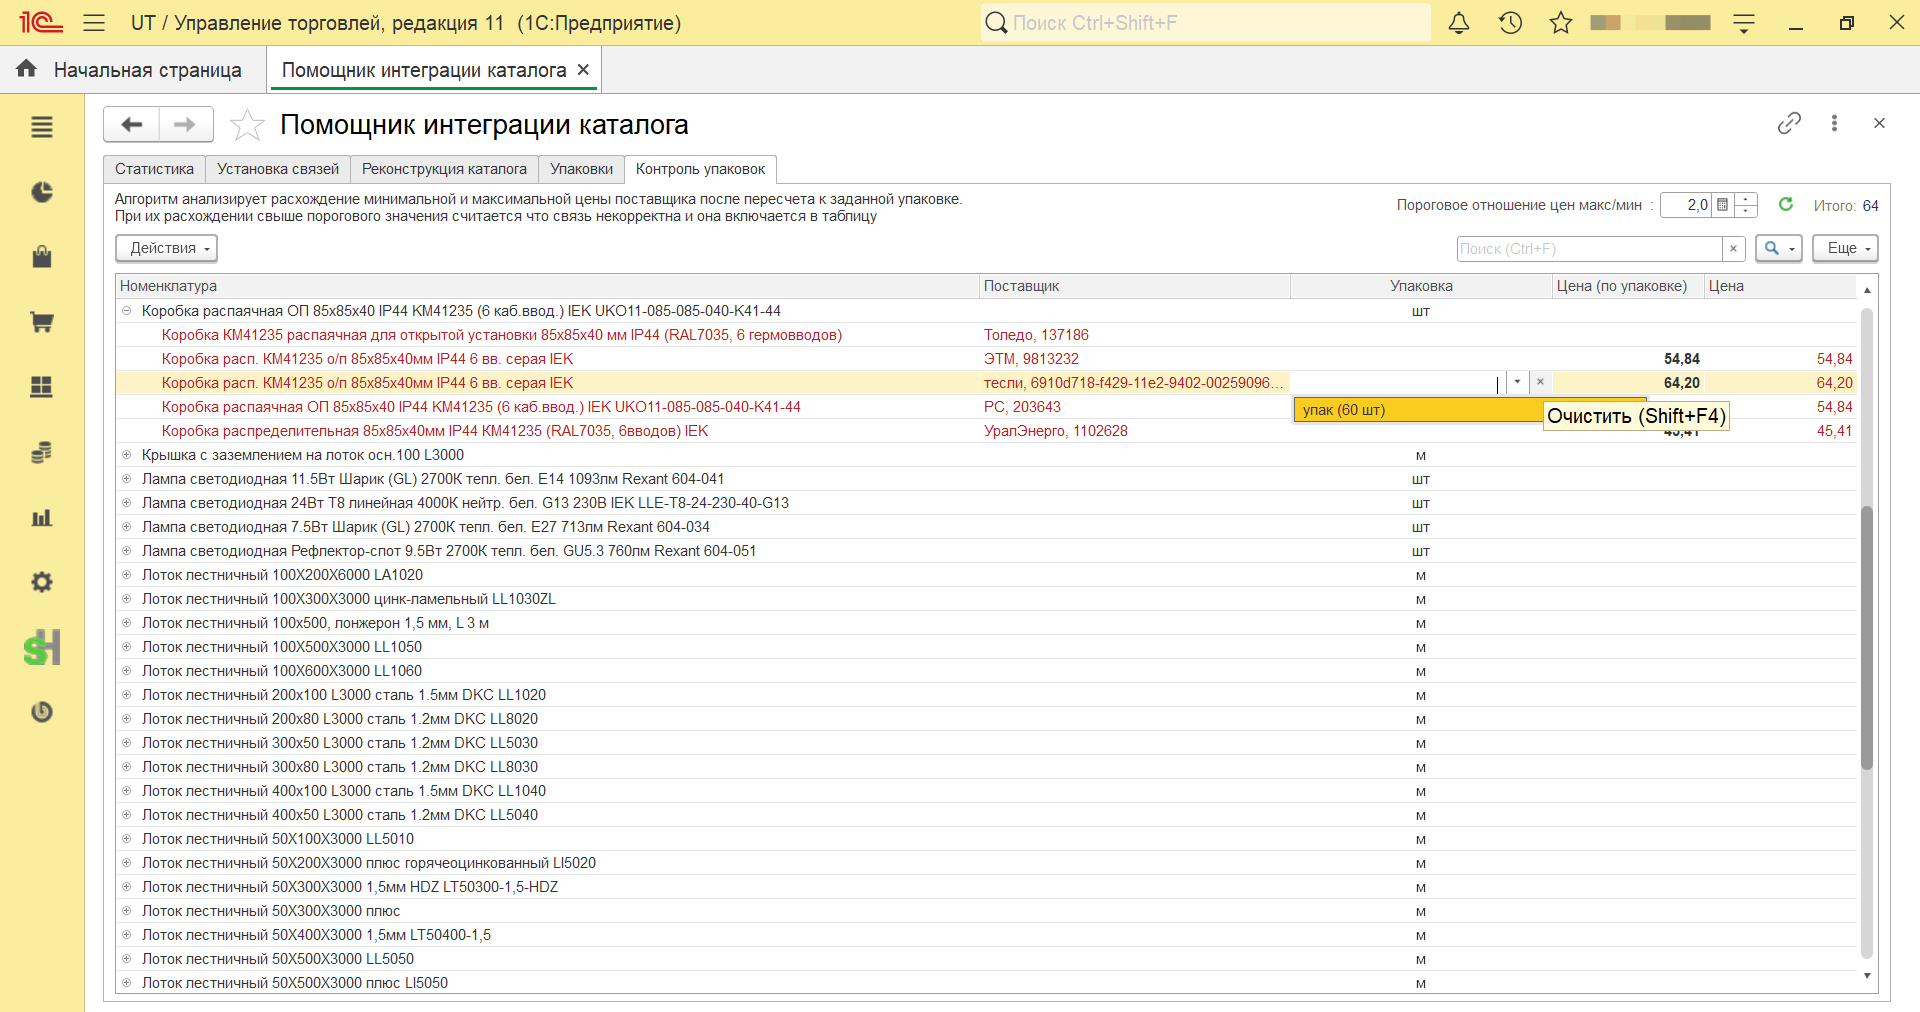Copy link with chain icon
This screenshot has height=1012, width=1920.
[1789, 123]
